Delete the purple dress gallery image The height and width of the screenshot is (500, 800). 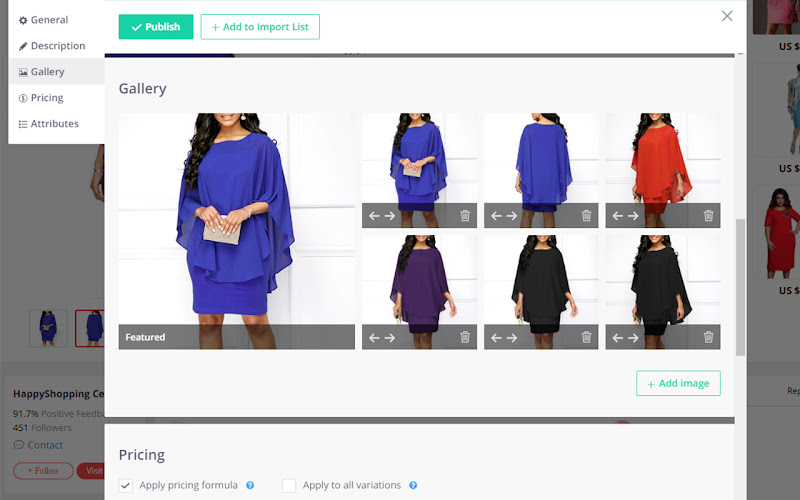[x=465, y=337]
